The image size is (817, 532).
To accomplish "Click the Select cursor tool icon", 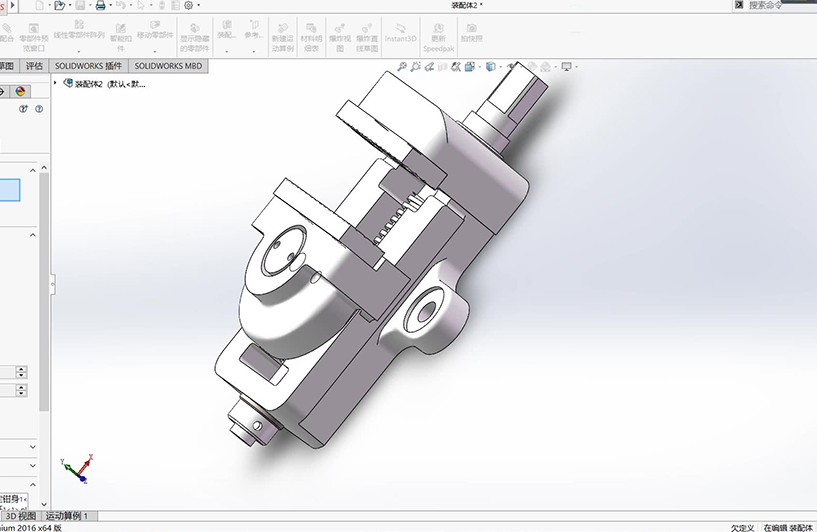I will coord(141,5).
